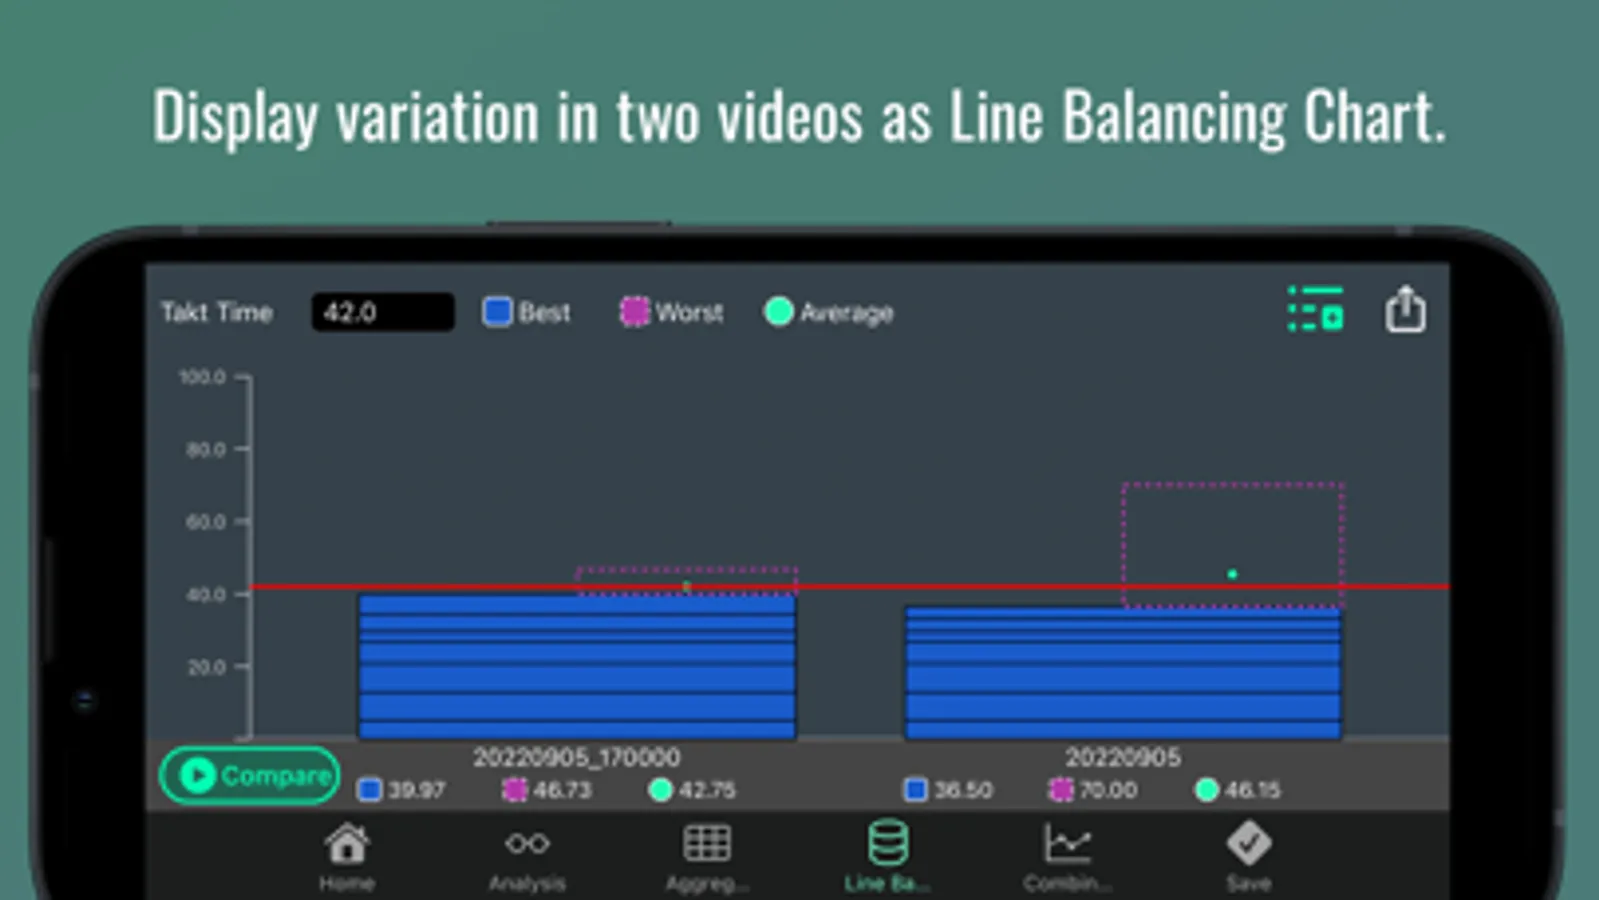Open the Combin... tab
This screenshot has width=1599, height=900.
1067,857
